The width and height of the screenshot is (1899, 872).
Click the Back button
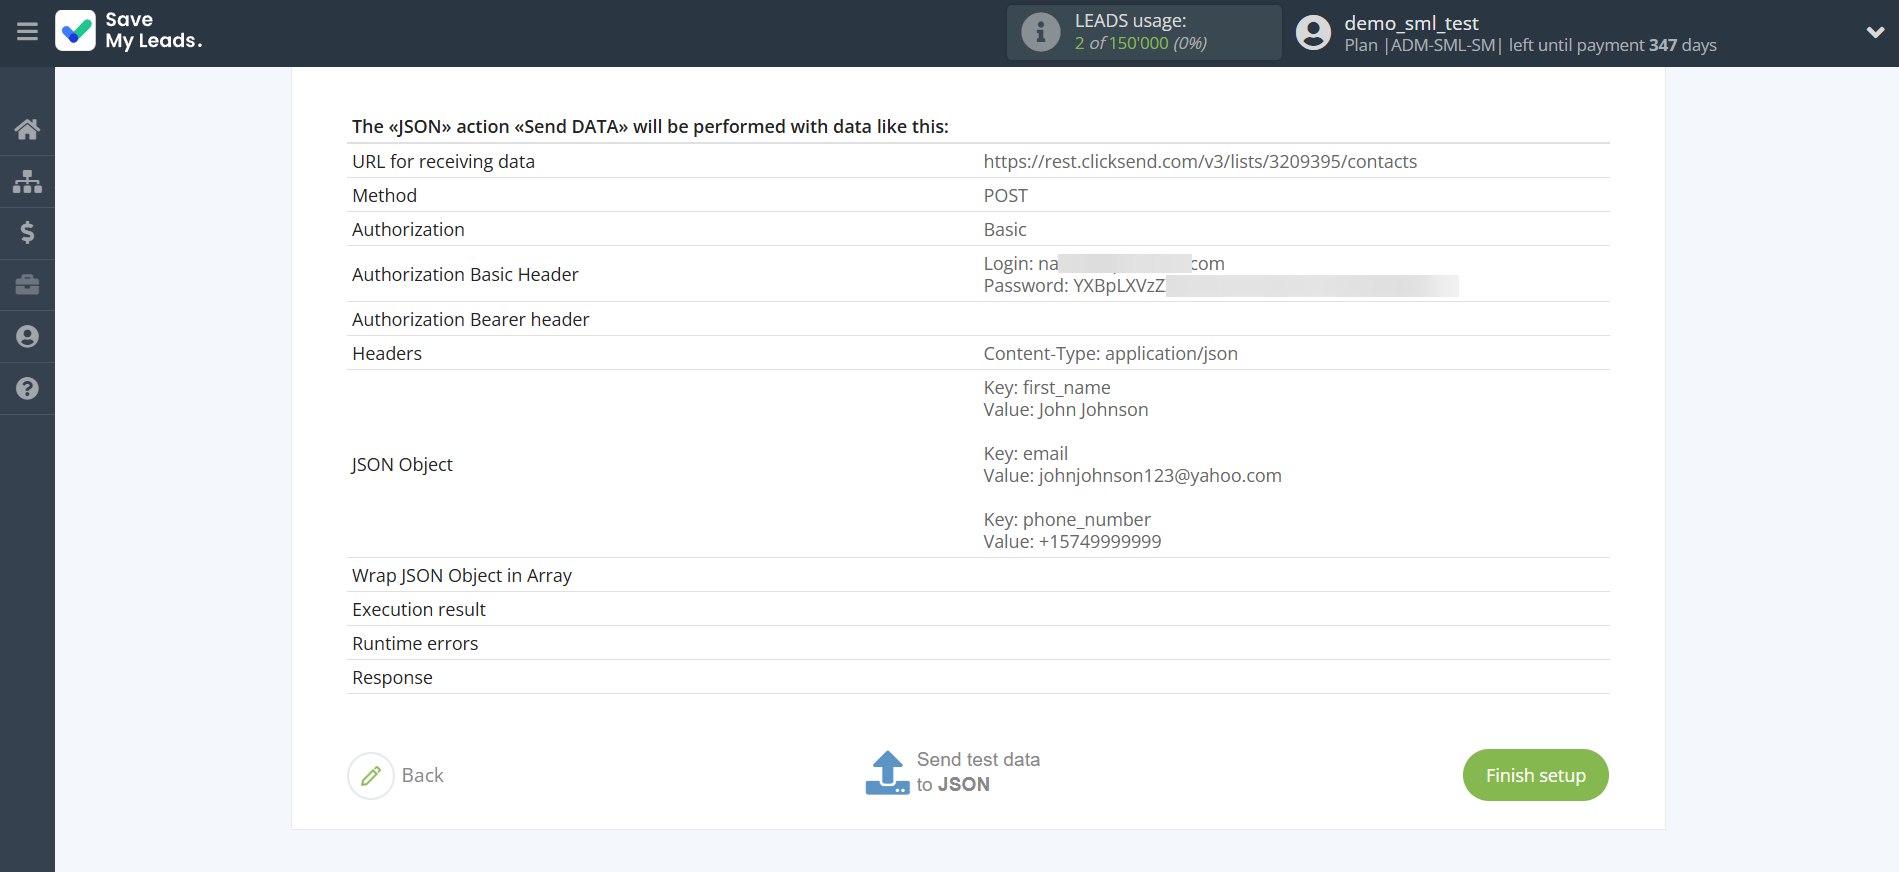point(422,775)
